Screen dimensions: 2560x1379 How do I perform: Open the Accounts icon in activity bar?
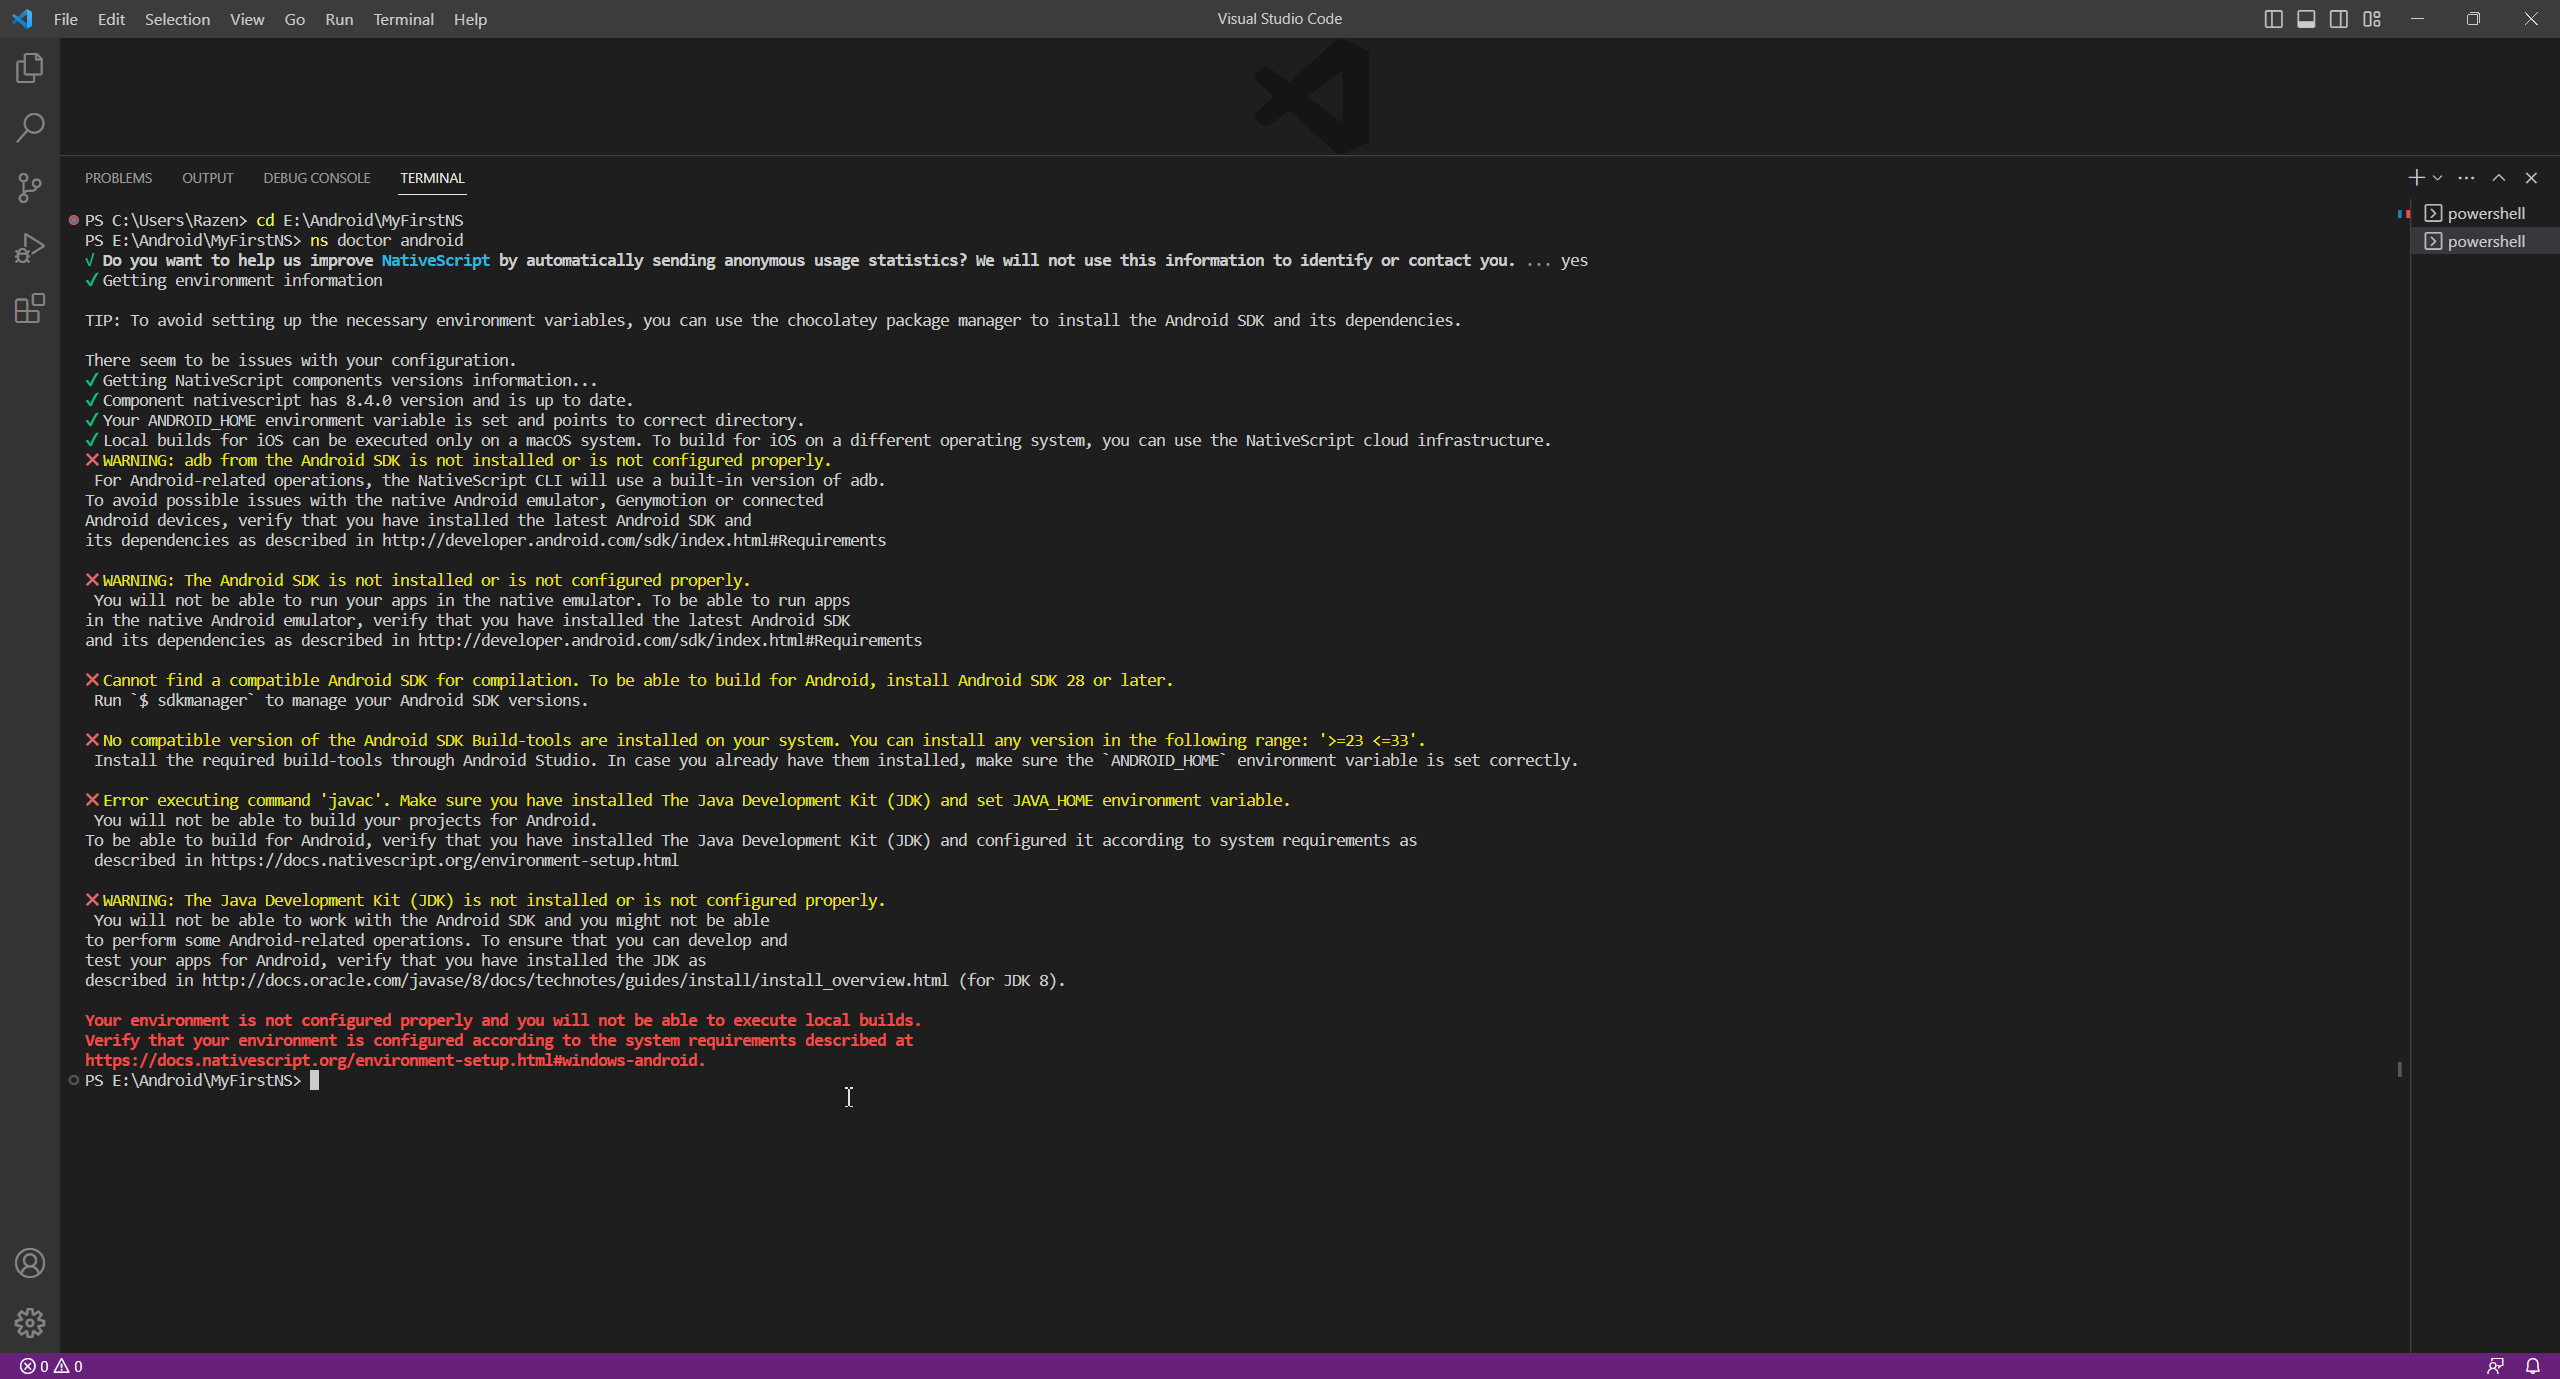(x=30, y=1263)
